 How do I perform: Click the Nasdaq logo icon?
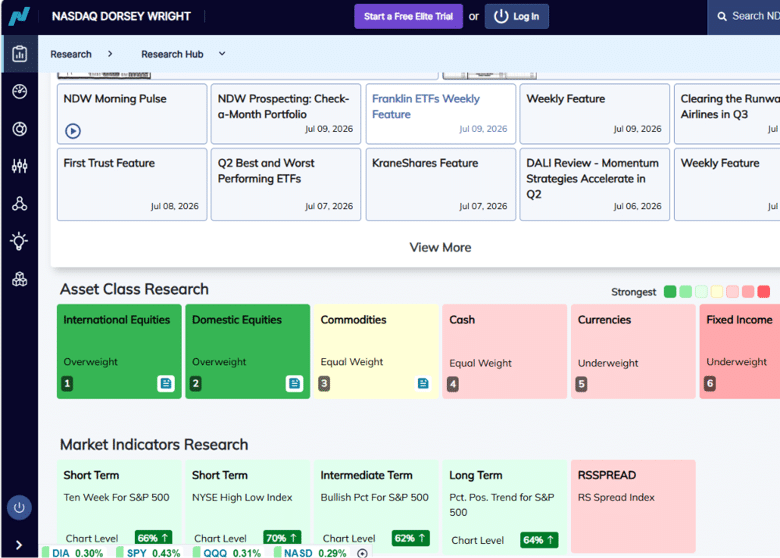pyautogui.click(x=19, y=16)
